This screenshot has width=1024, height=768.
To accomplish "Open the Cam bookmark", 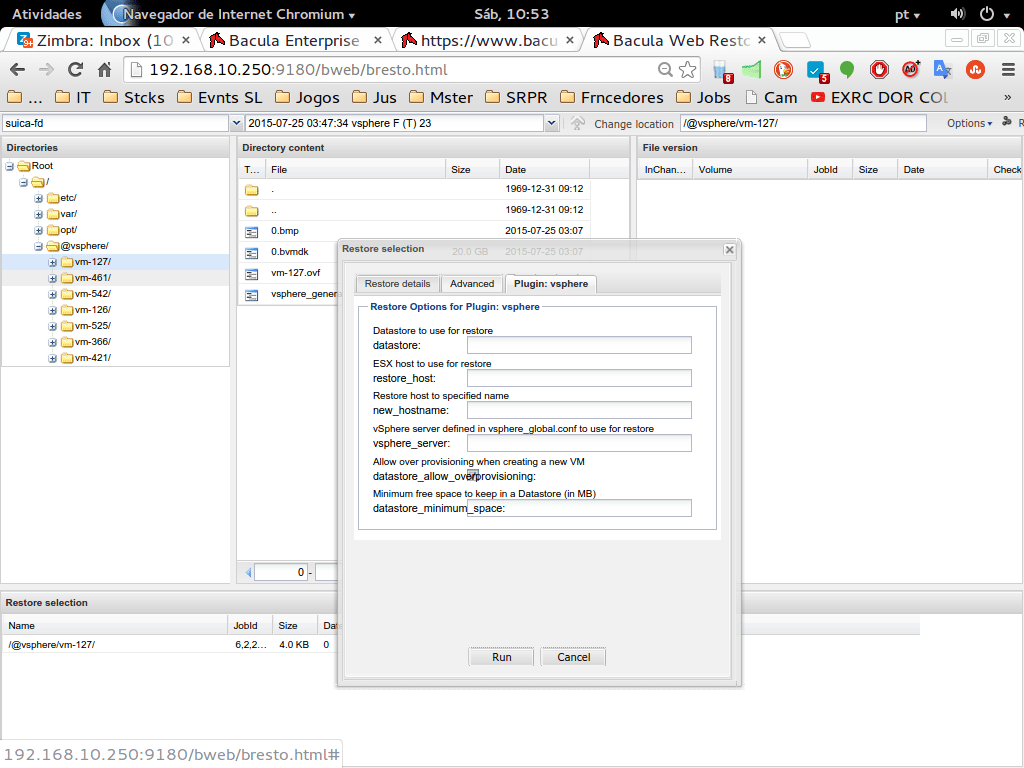I will (772, 97).
